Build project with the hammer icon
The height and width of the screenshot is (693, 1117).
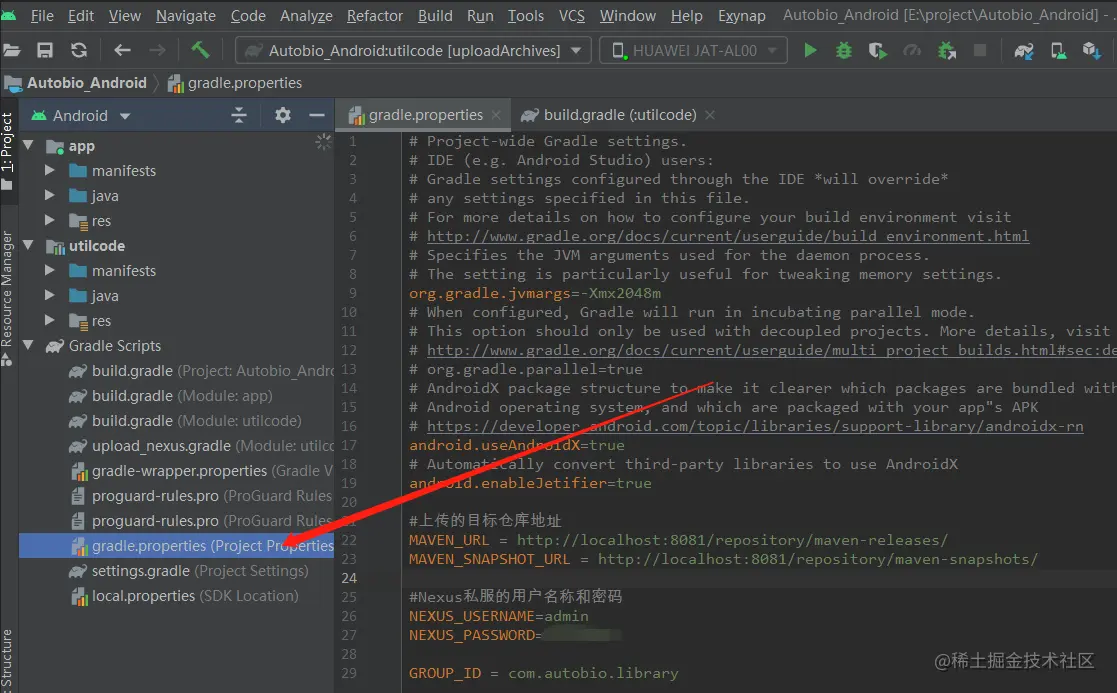pos(200,50)
